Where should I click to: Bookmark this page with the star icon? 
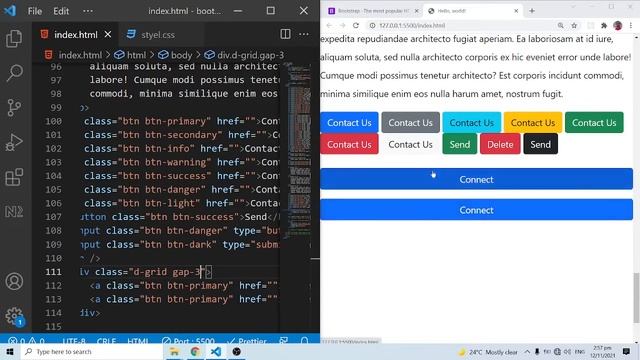(x=574, y=25)
